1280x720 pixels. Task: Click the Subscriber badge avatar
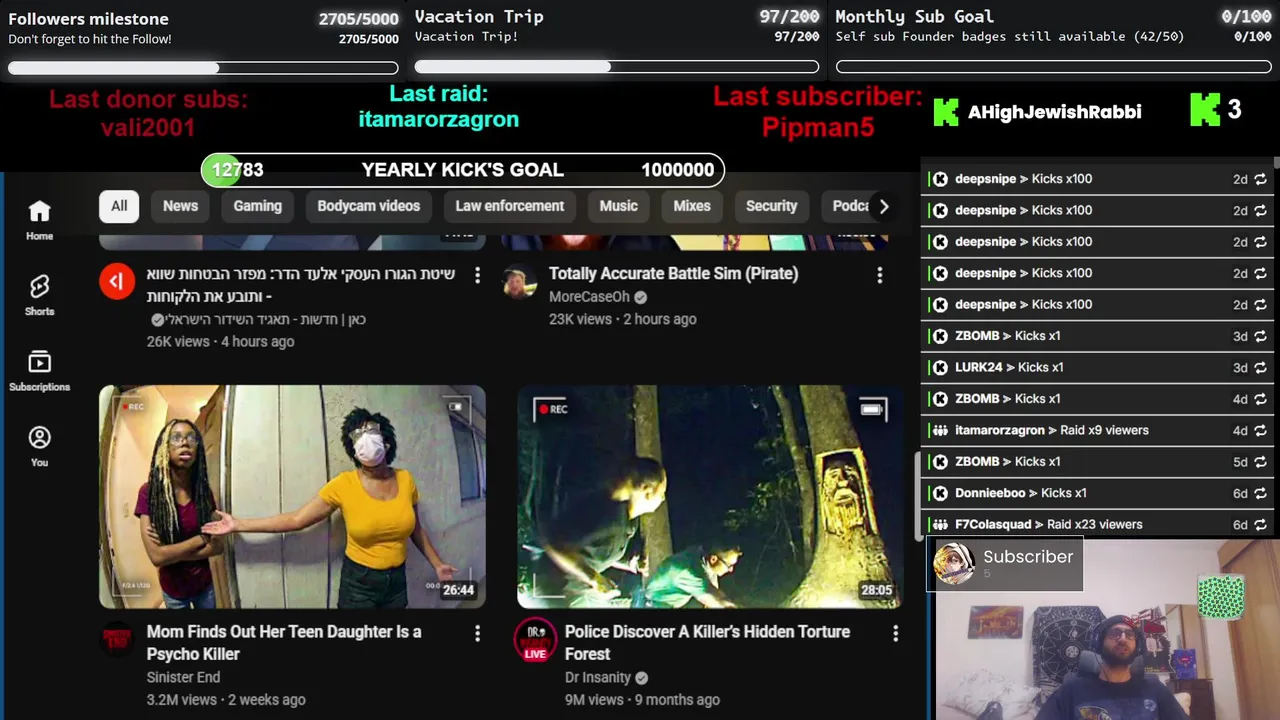click(954, 564)
